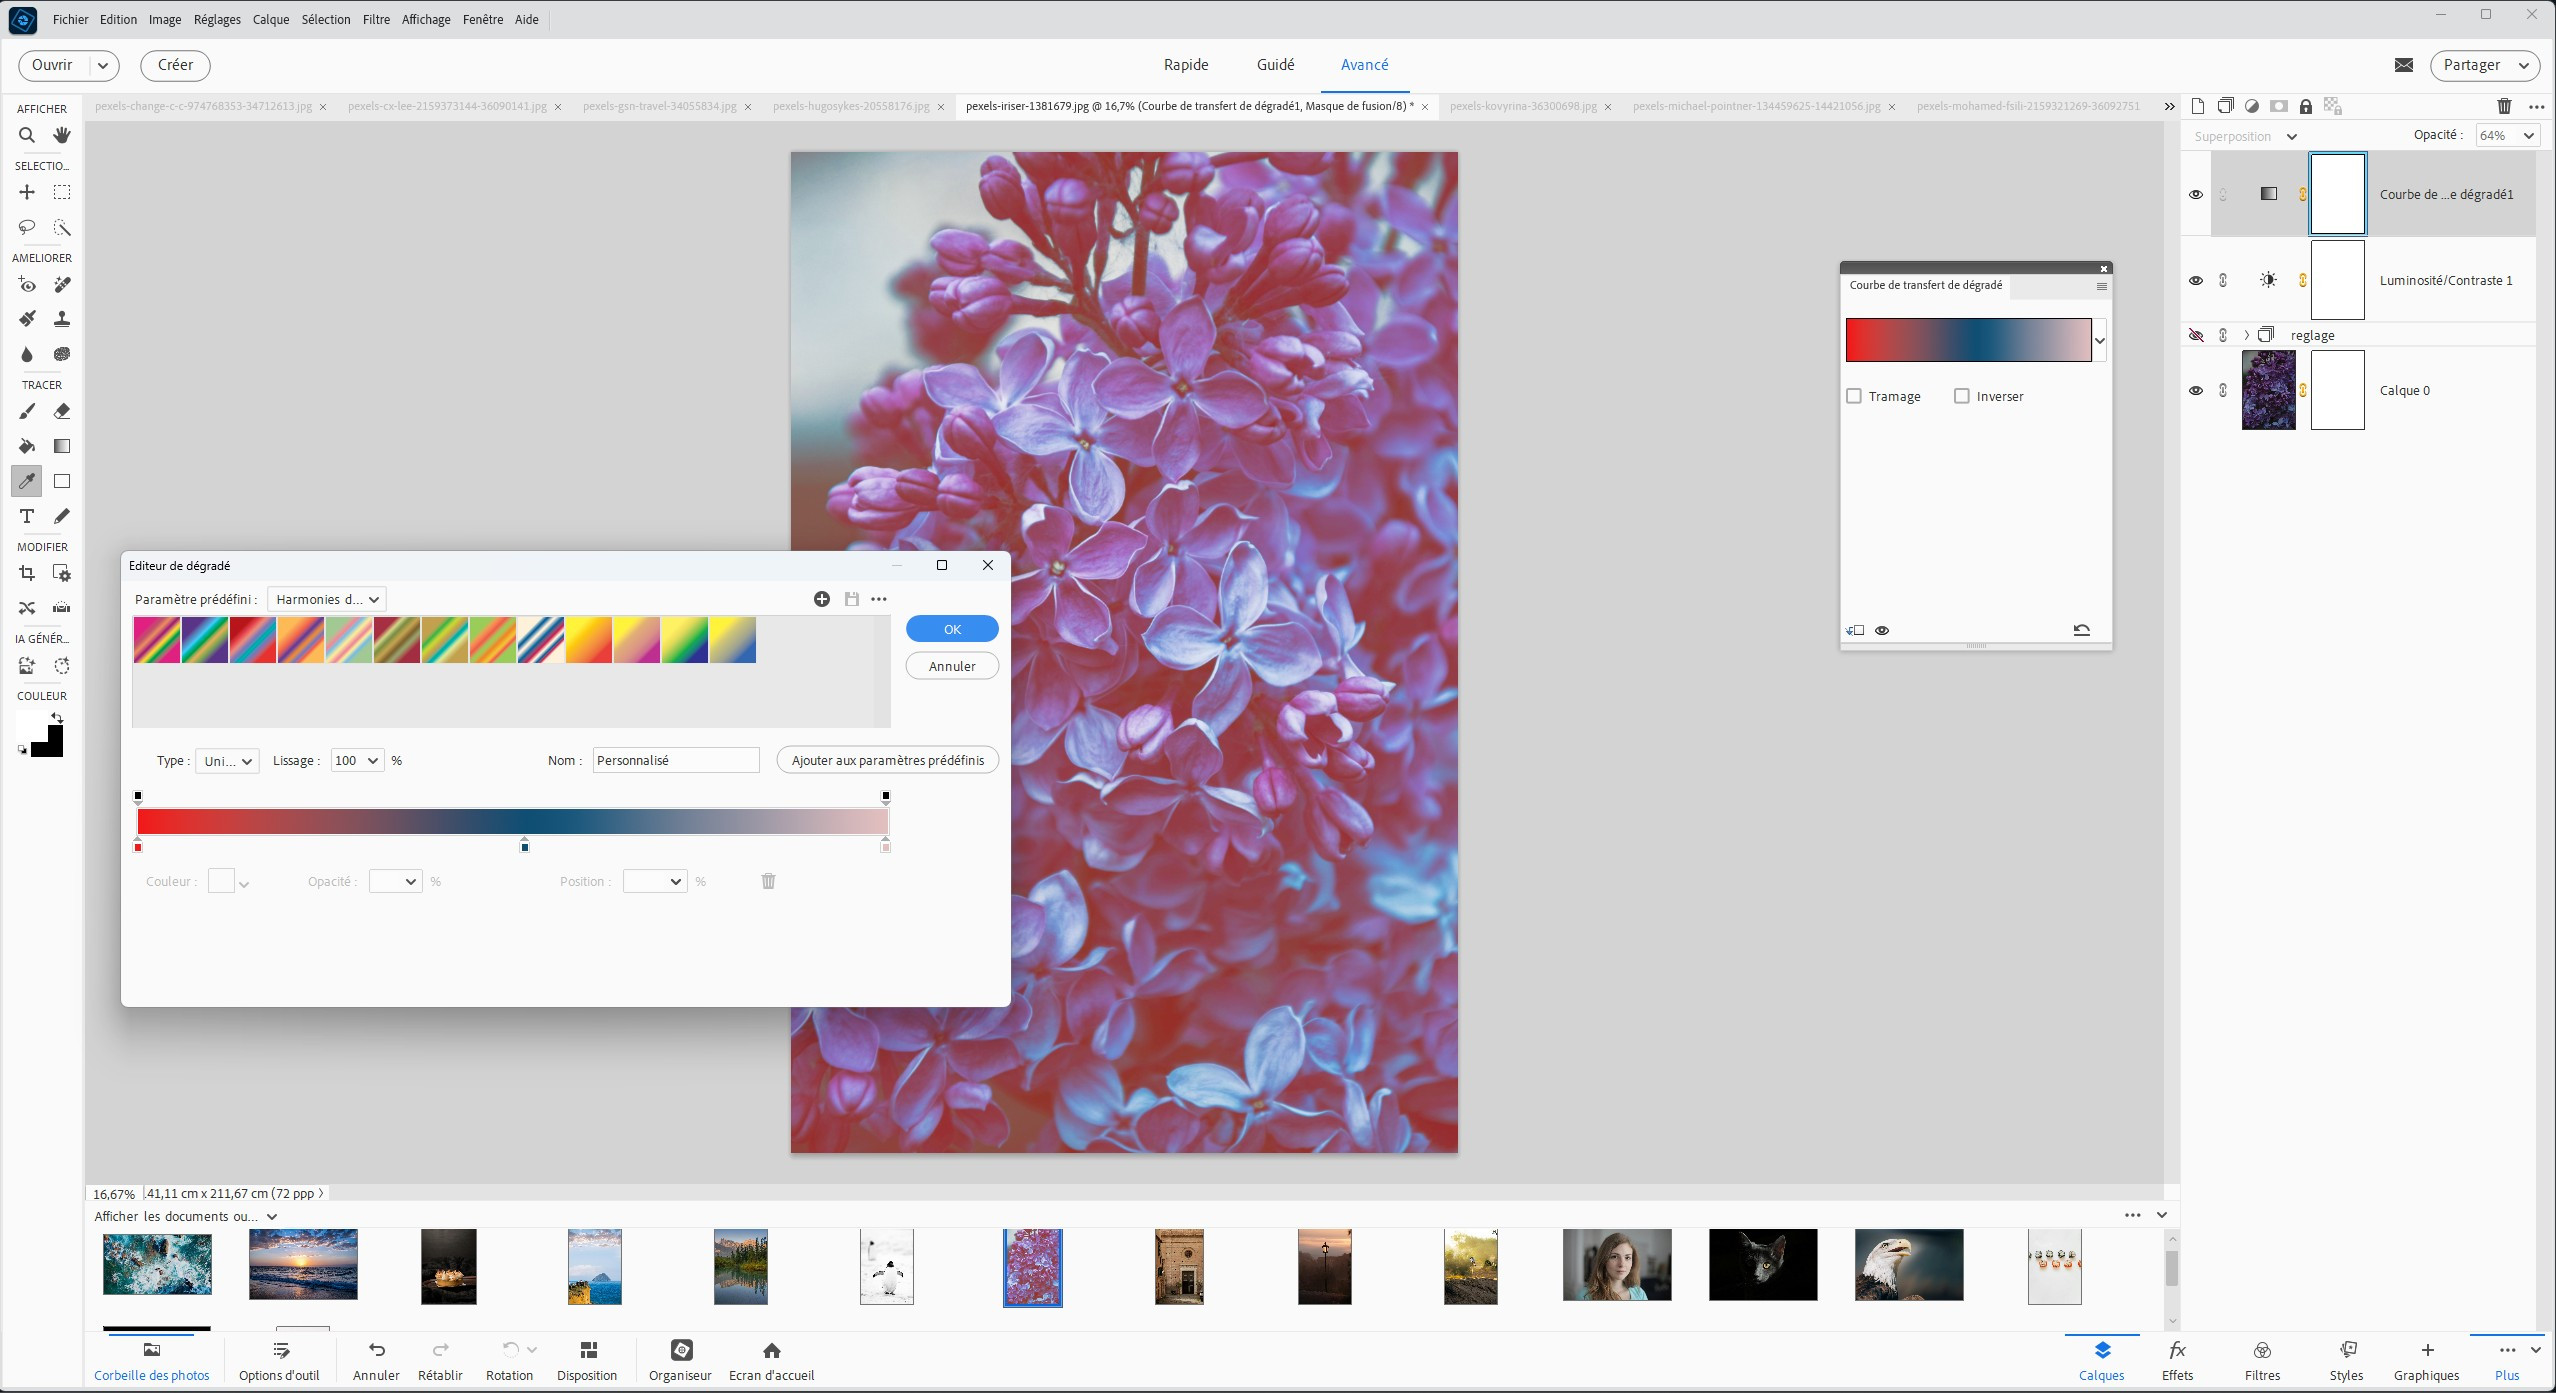Hide the Calque 0 layer
Viewport: 2556px width, 1393px height.
point(2195,391)
